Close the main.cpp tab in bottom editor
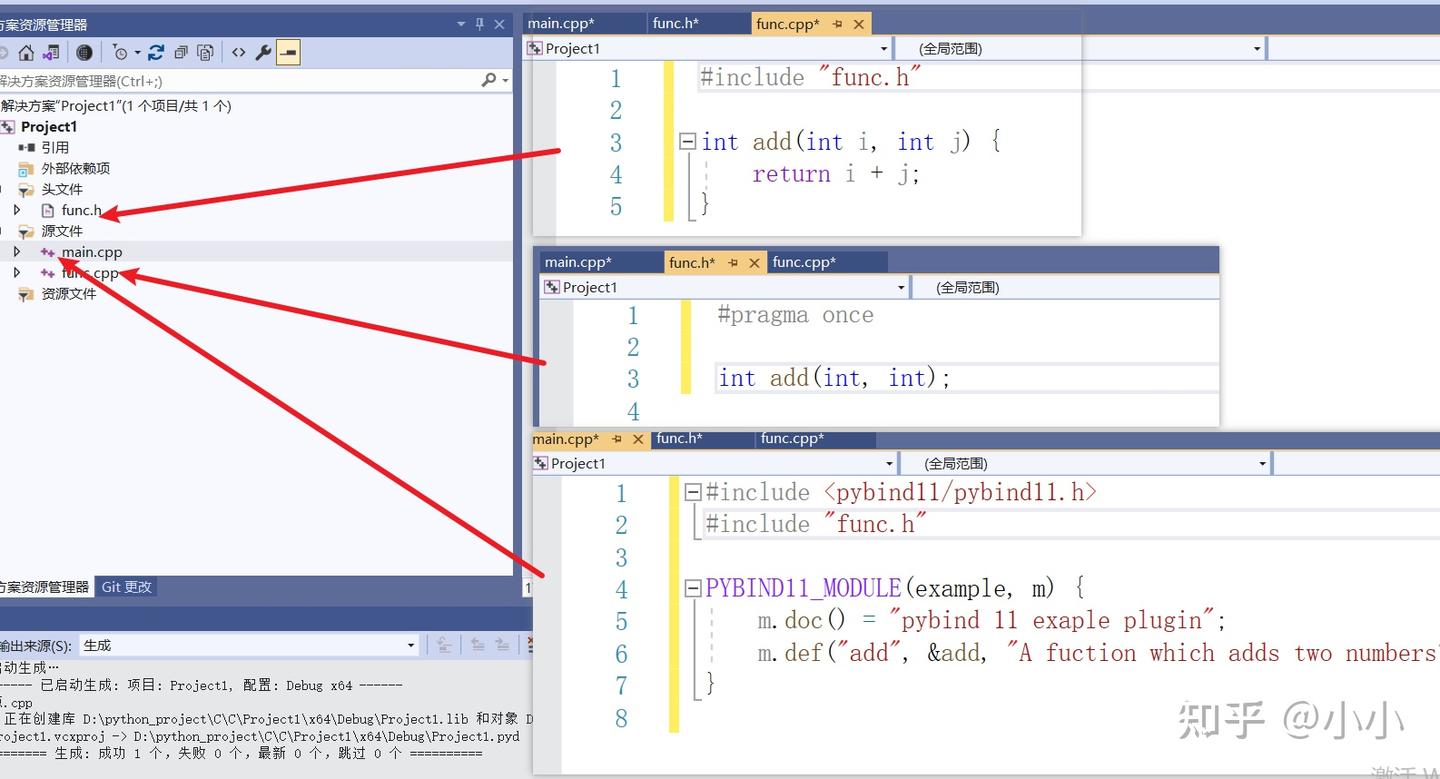Viewport: 1440px width, 779px height. point(638,439)
